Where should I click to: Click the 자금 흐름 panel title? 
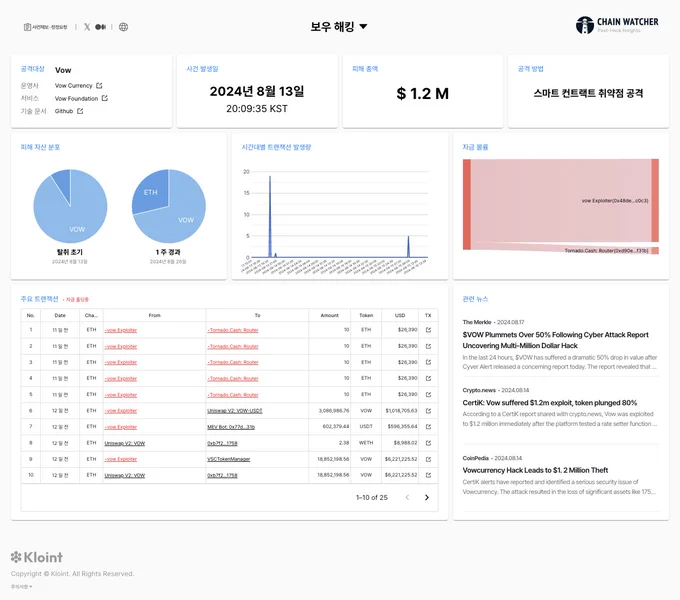(x=475, y=147)
